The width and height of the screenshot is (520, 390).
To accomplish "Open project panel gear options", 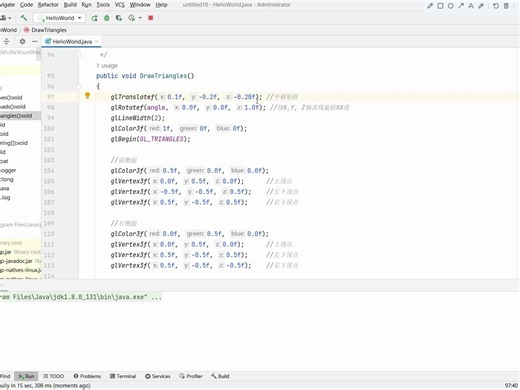I will [x=22, y=41].
